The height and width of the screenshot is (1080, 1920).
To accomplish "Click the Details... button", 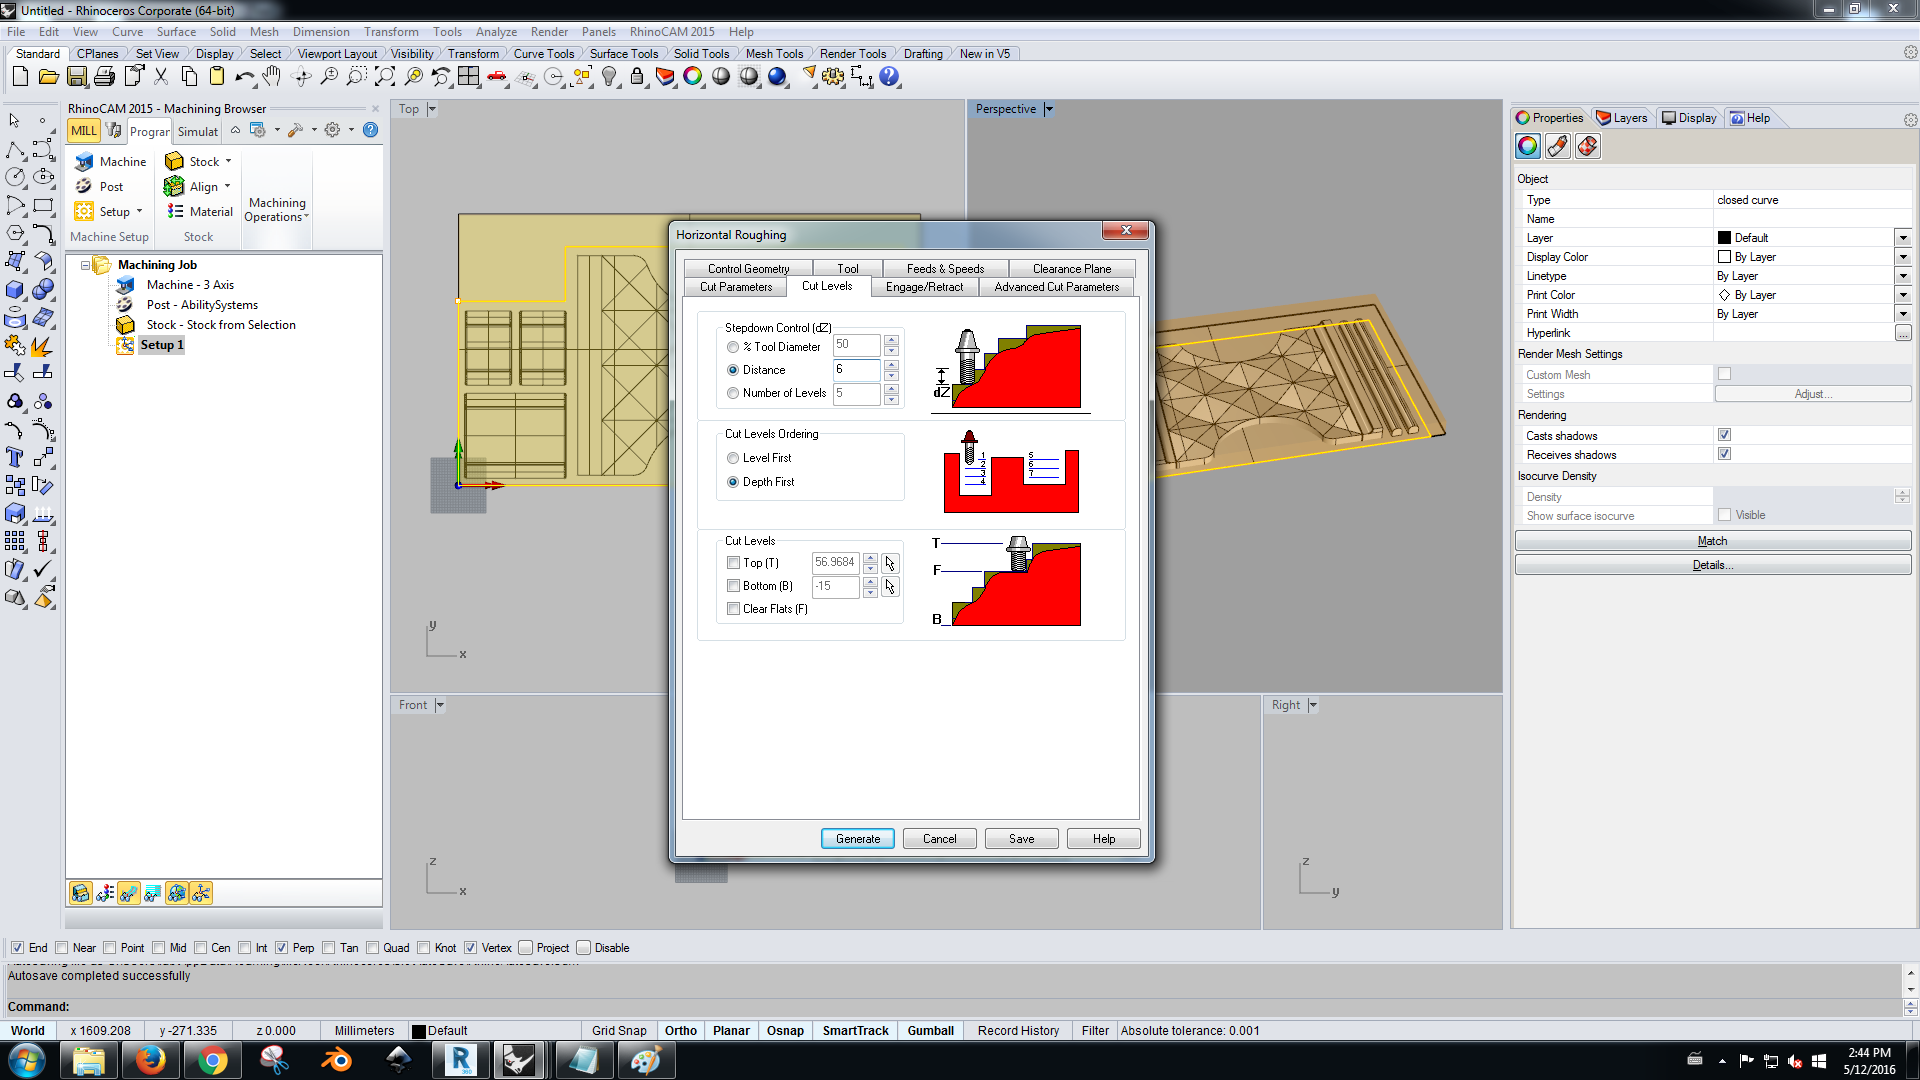I will point(1713,565).
